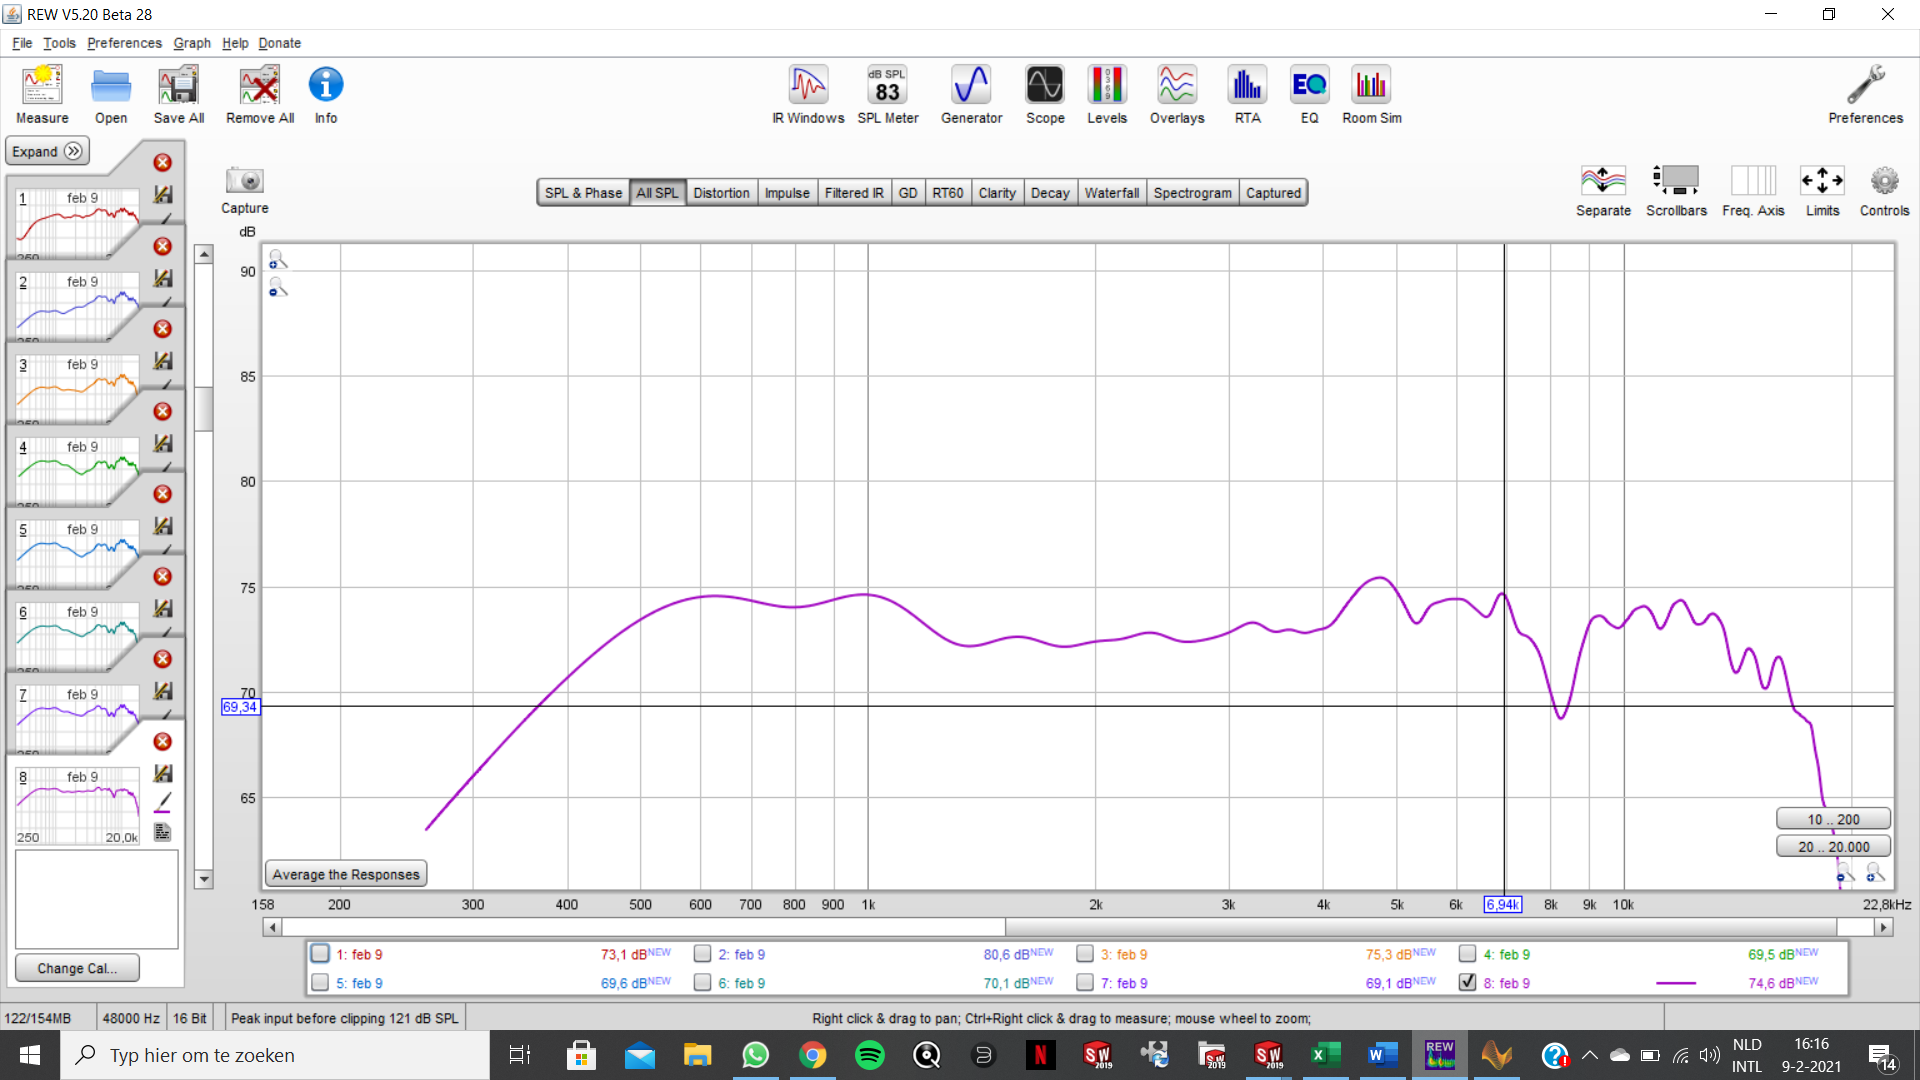Viewport: 1920px width, 1080px height.
Task: Open Windows Start menu
Action: coord(29,1055)
